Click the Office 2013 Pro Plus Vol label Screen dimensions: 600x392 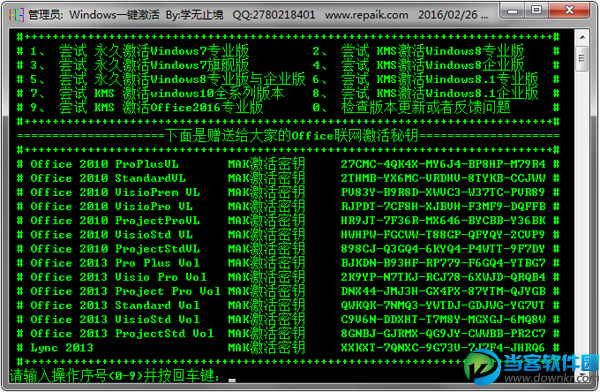(x=115, y=263)
